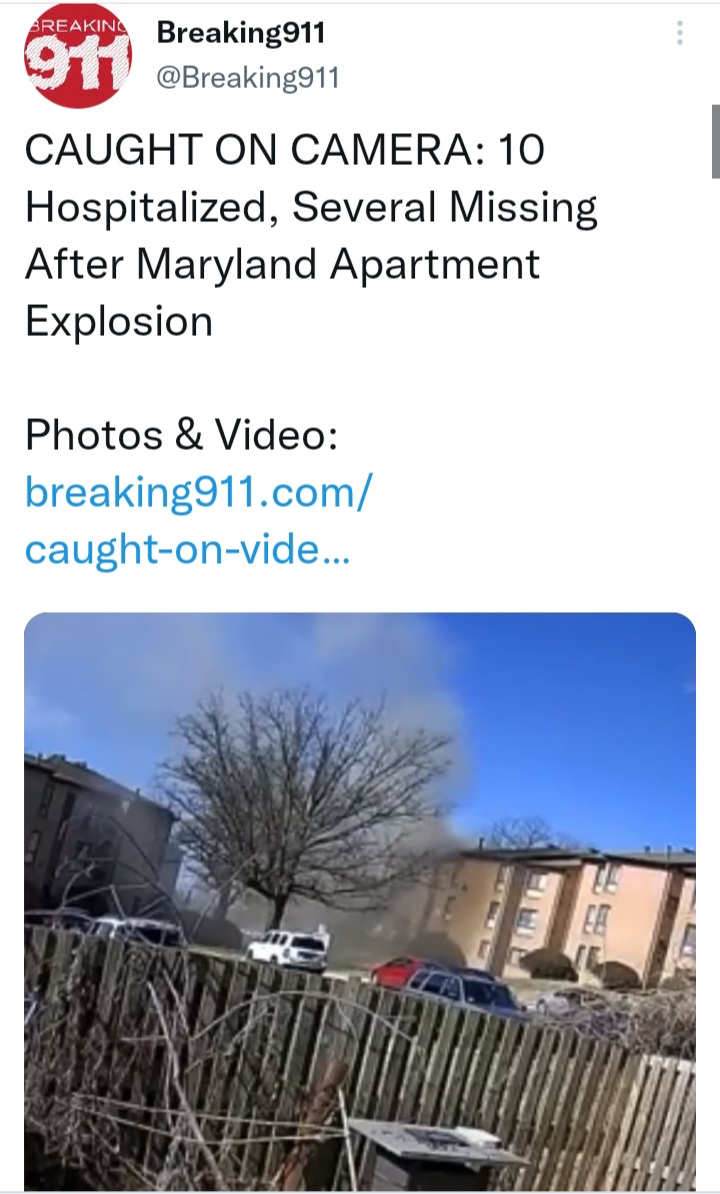The image size is (720, 1194).
Task: Open the apartment explosion image preview
Action: tap(360, 901)
